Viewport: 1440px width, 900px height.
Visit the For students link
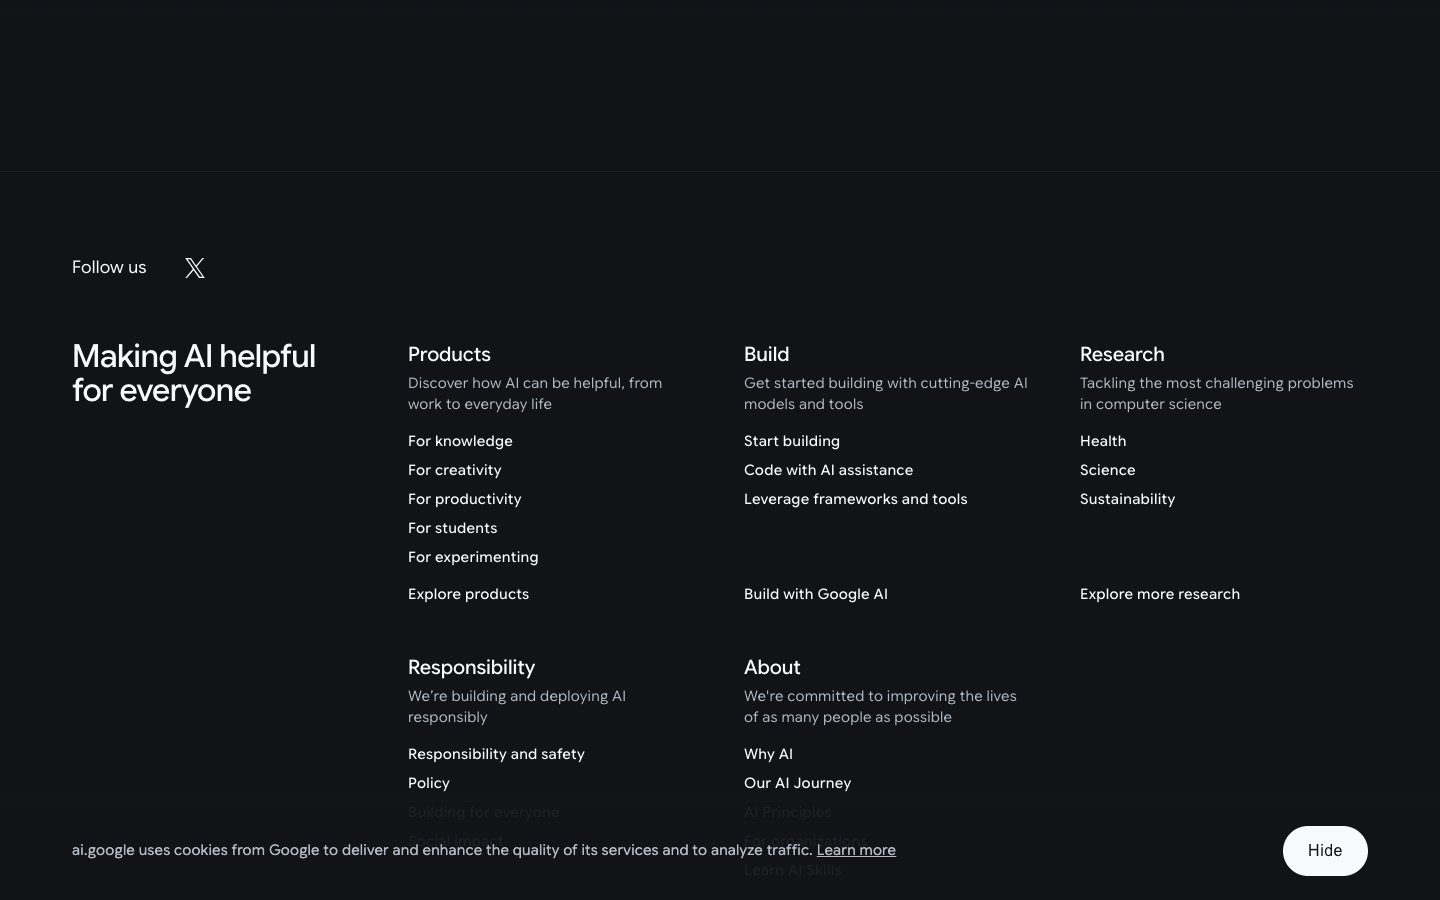453,528
